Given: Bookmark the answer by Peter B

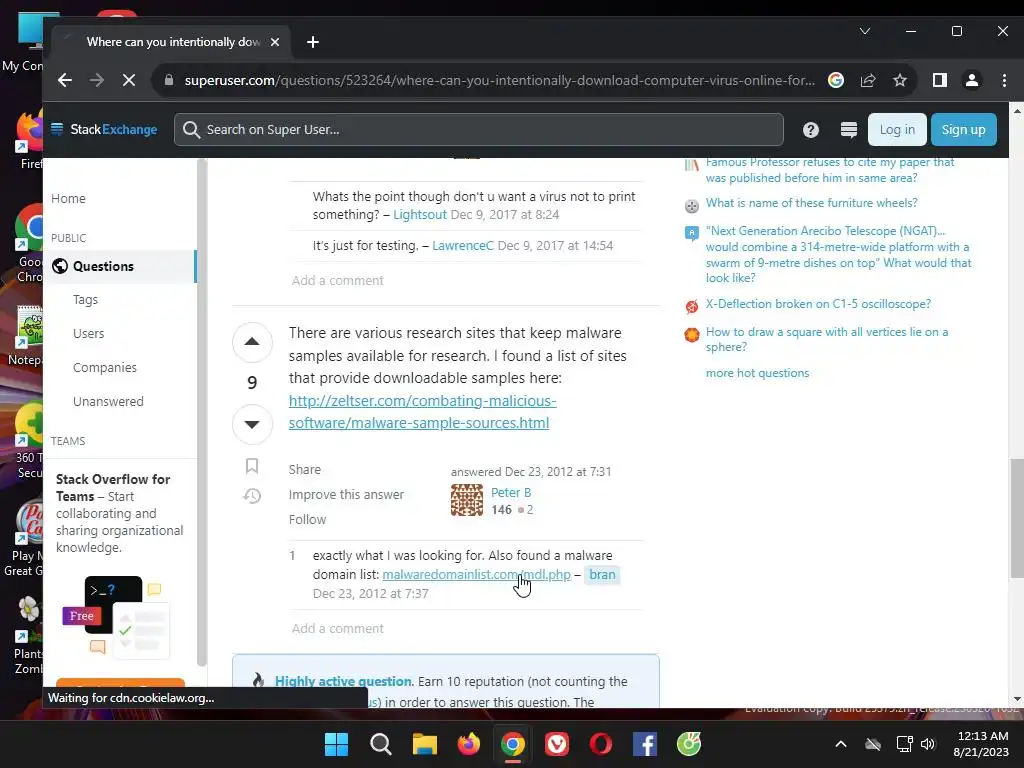Looking at the screenshot, I should coord(252,466).
